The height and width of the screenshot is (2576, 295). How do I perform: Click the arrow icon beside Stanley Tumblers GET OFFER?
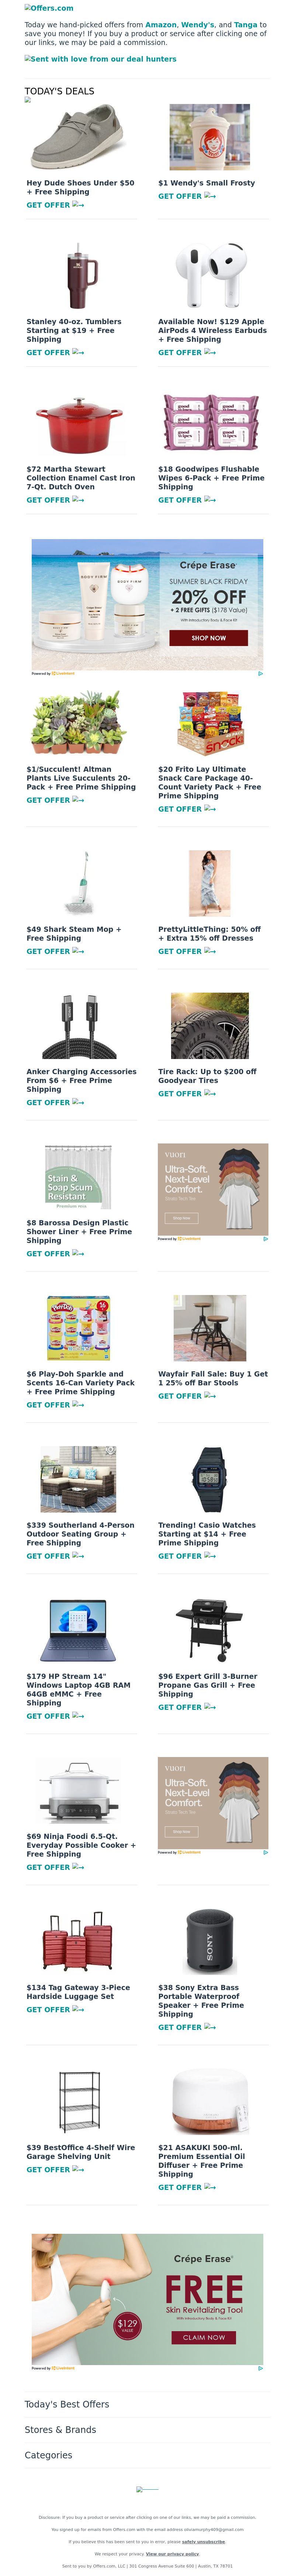coord(79,352)
